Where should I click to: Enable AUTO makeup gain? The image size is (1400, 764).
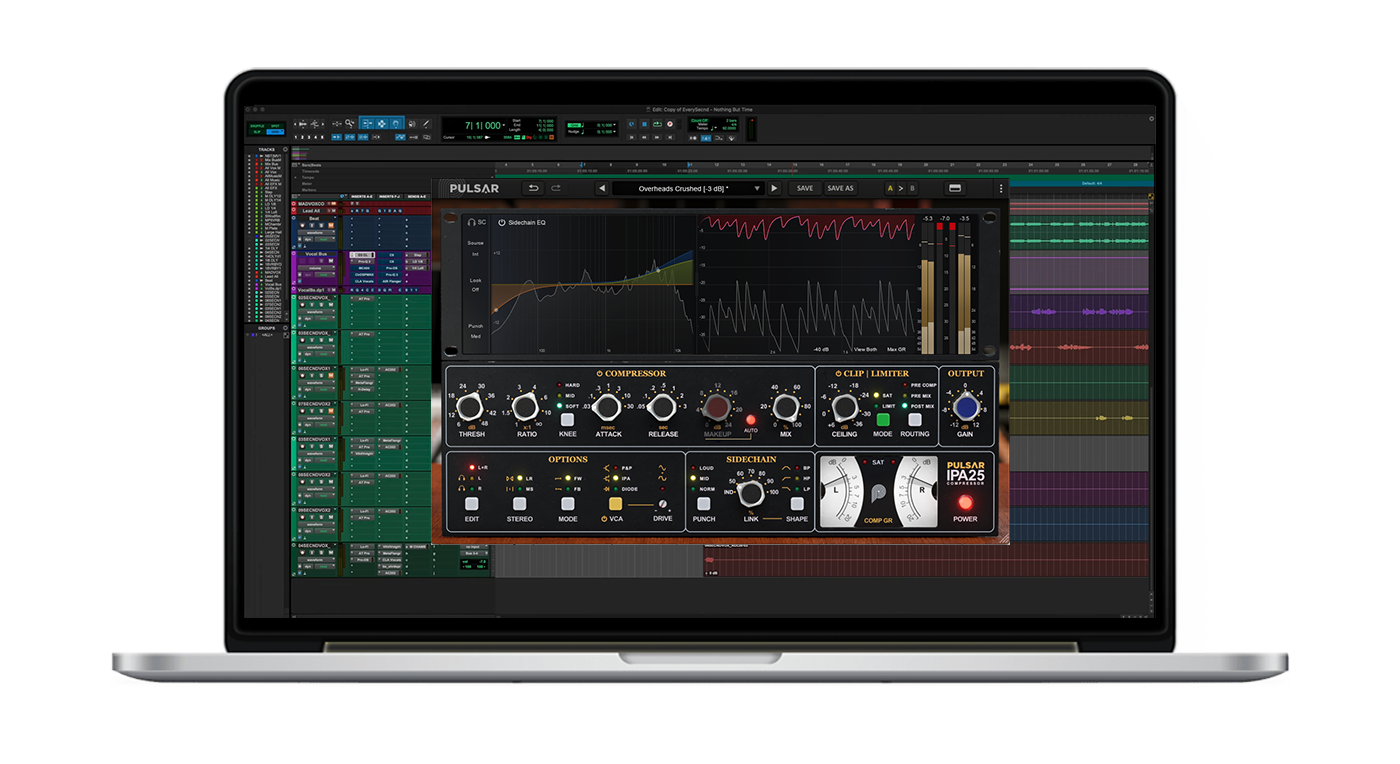(750, 419)
